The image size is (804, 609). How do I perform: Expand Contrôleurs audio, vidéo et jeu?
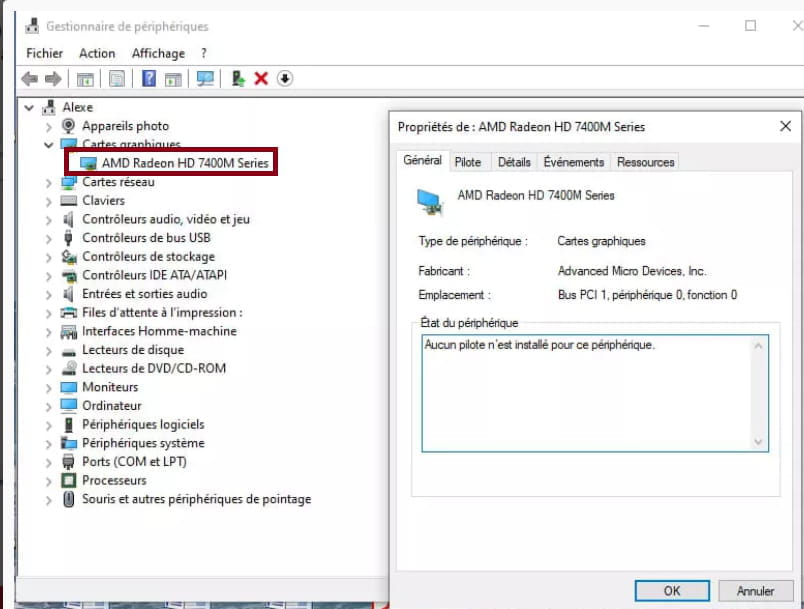pos(49,220)
